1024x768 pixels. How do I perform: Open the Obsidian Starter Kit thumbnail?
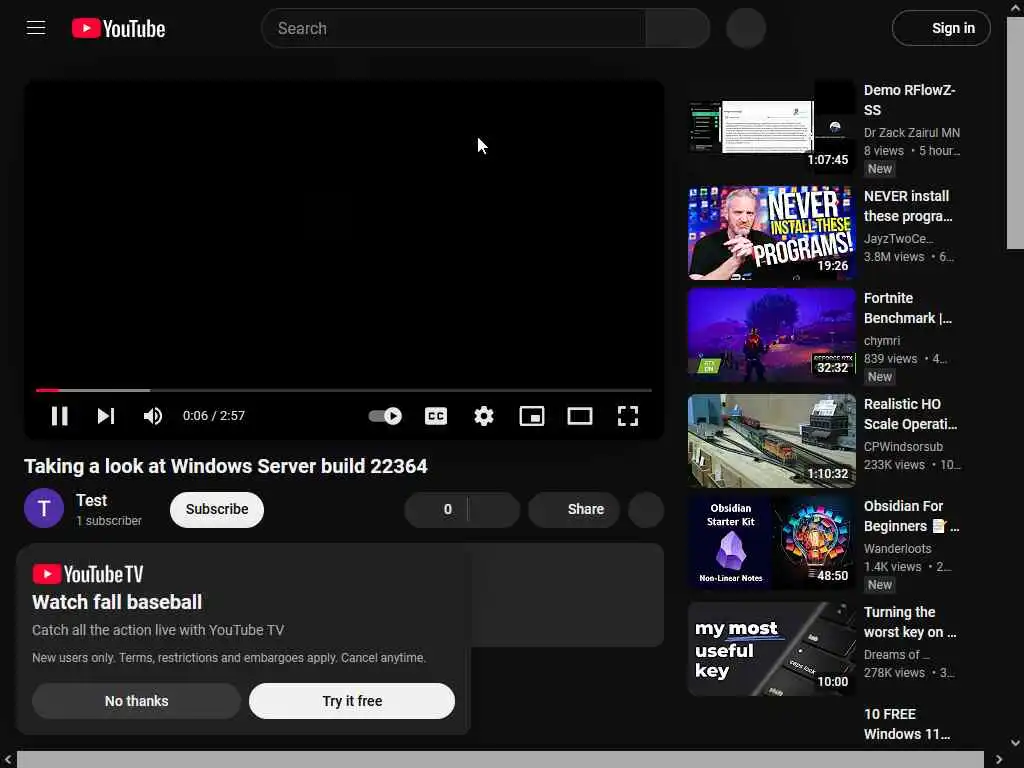tap(771, 543)
